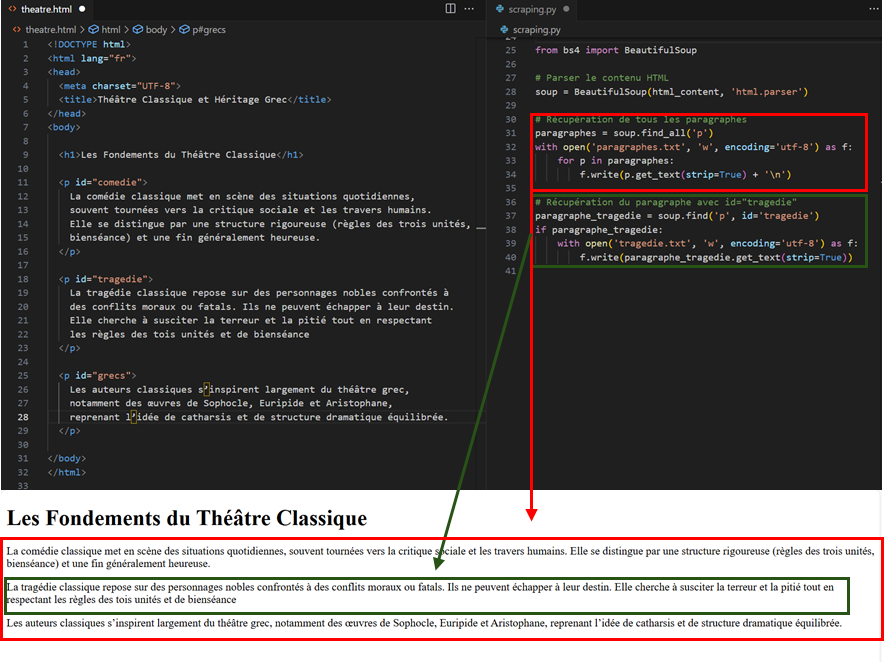Click code line 'La comédie classique met en scène'
884x662 pixels.
242,196
